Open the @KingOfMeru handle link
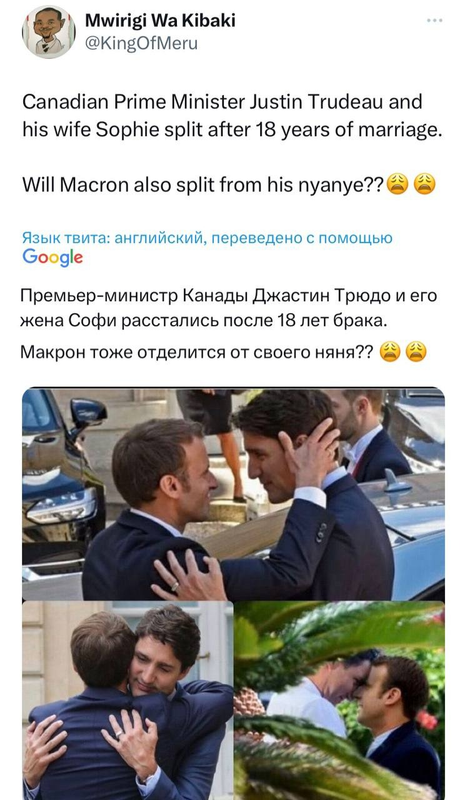Viewport: 467px width, 800px height. click(140, 44)
